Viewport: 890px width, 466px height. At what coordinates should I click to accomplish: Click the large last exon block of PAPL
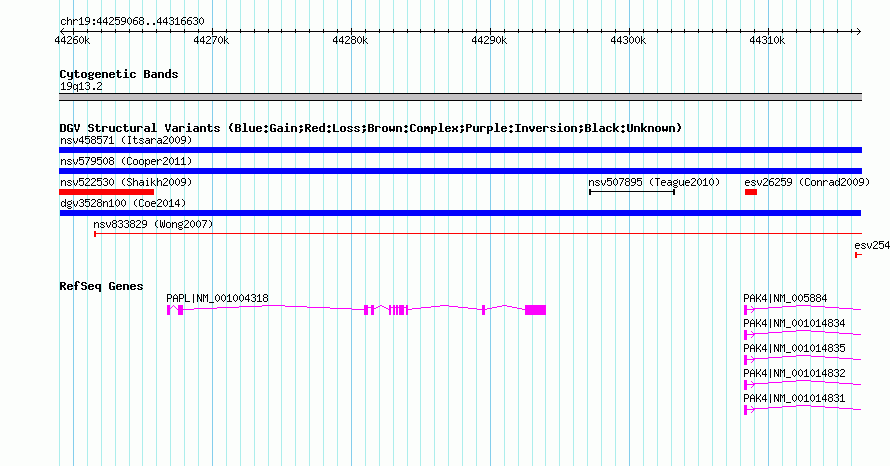point(535,310)
